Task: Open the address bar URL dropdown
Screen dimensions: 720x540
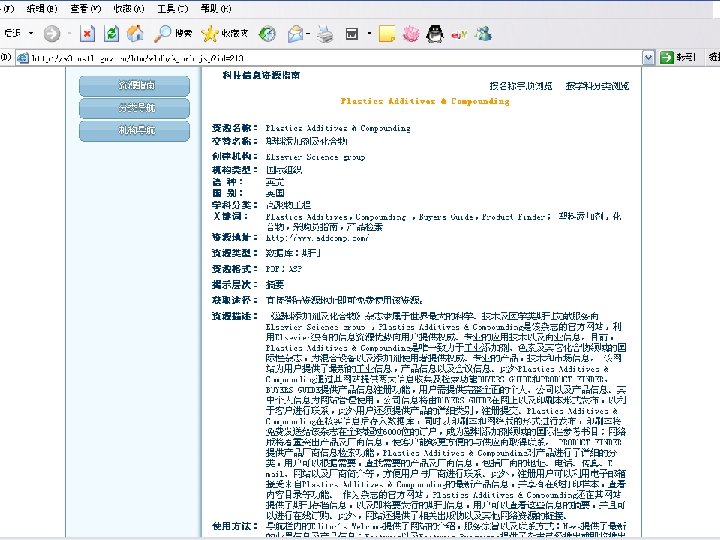Action: point(648,58)
